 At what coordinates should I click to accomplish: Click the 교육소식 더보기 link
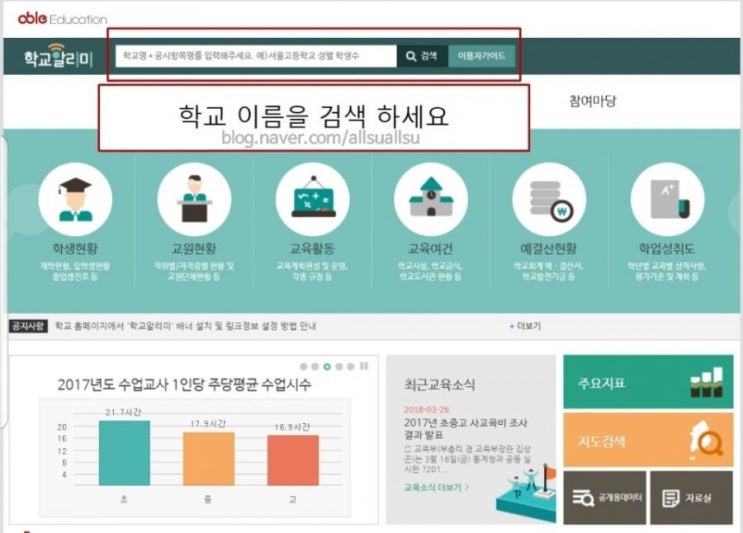tap(436, 487)
